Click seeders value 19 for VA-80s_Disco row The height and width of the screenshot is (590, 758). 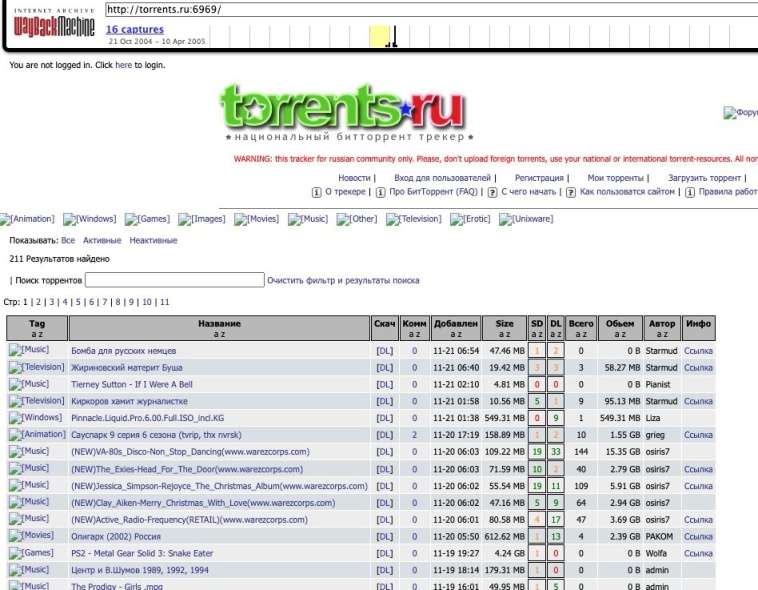point(537,452)
